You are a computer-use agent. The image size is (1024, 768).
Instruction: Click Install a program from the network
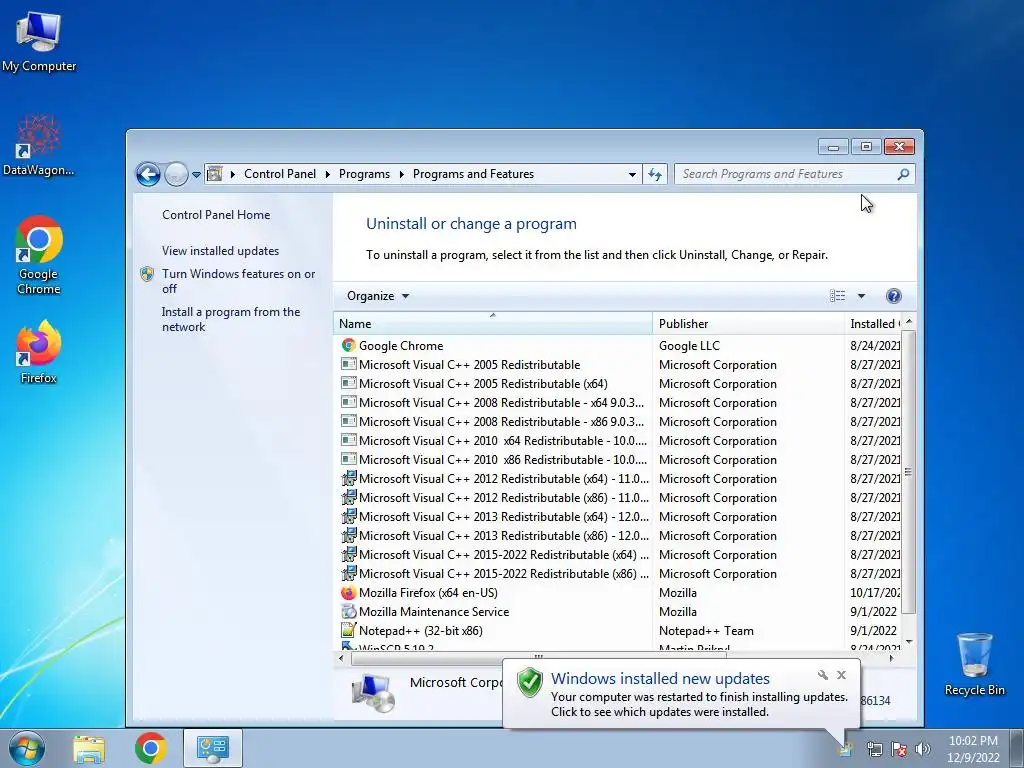click(231, 319)
